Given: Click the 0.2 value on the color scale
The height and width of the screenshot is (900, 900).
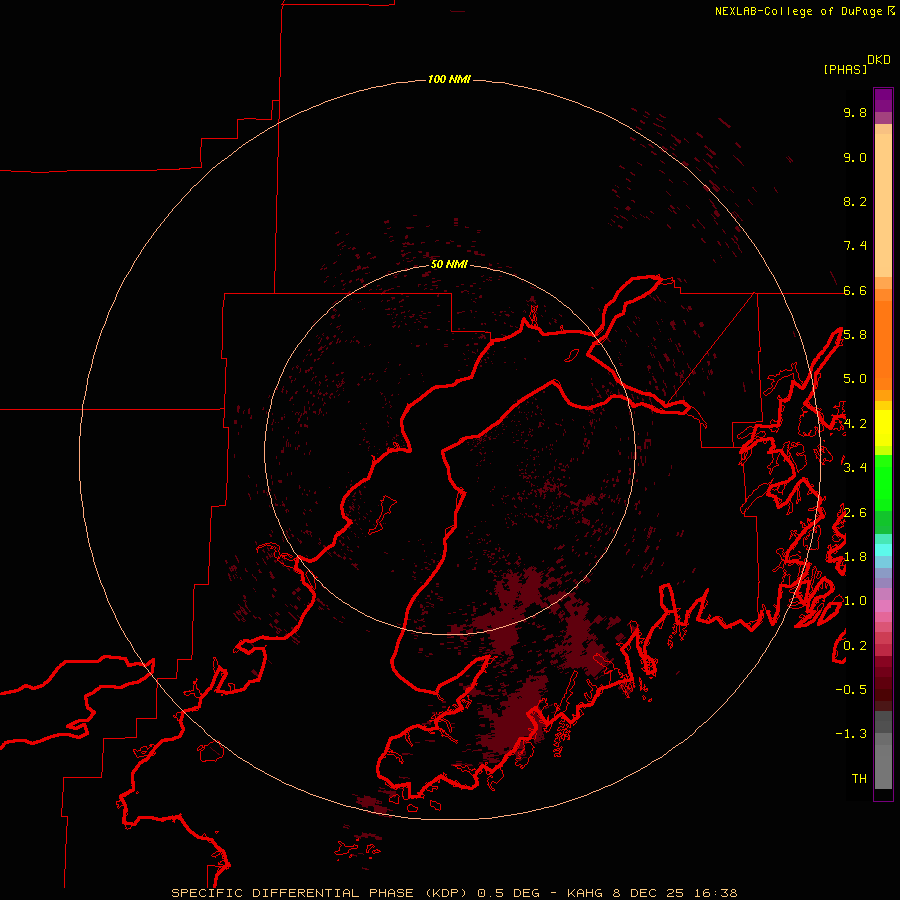Looking at the screenshot, I should 855,646.
